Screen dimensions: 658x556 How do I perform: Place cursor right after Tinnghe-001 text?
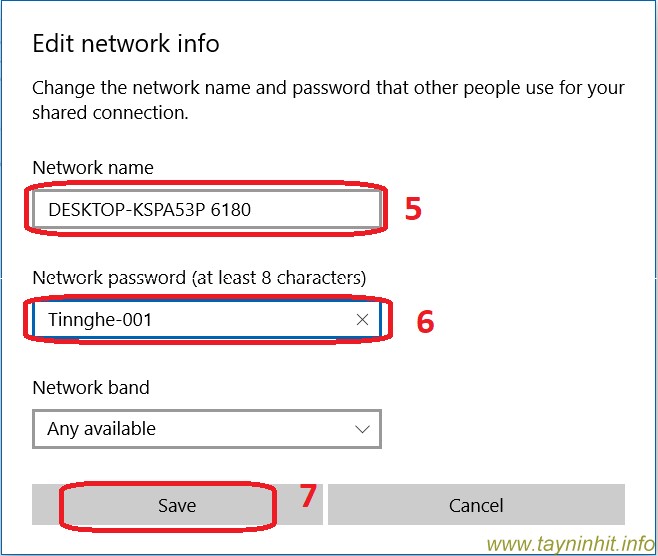pyautogui.click(x=154, y=320)
